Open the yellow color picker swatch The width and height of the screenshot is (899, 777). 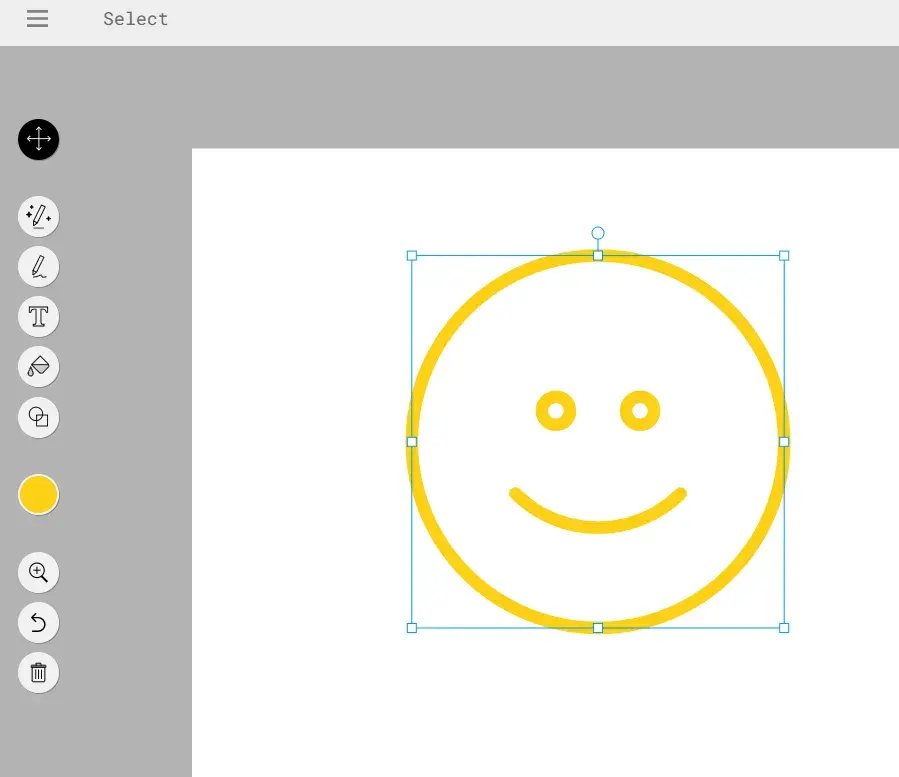point(38,494)
